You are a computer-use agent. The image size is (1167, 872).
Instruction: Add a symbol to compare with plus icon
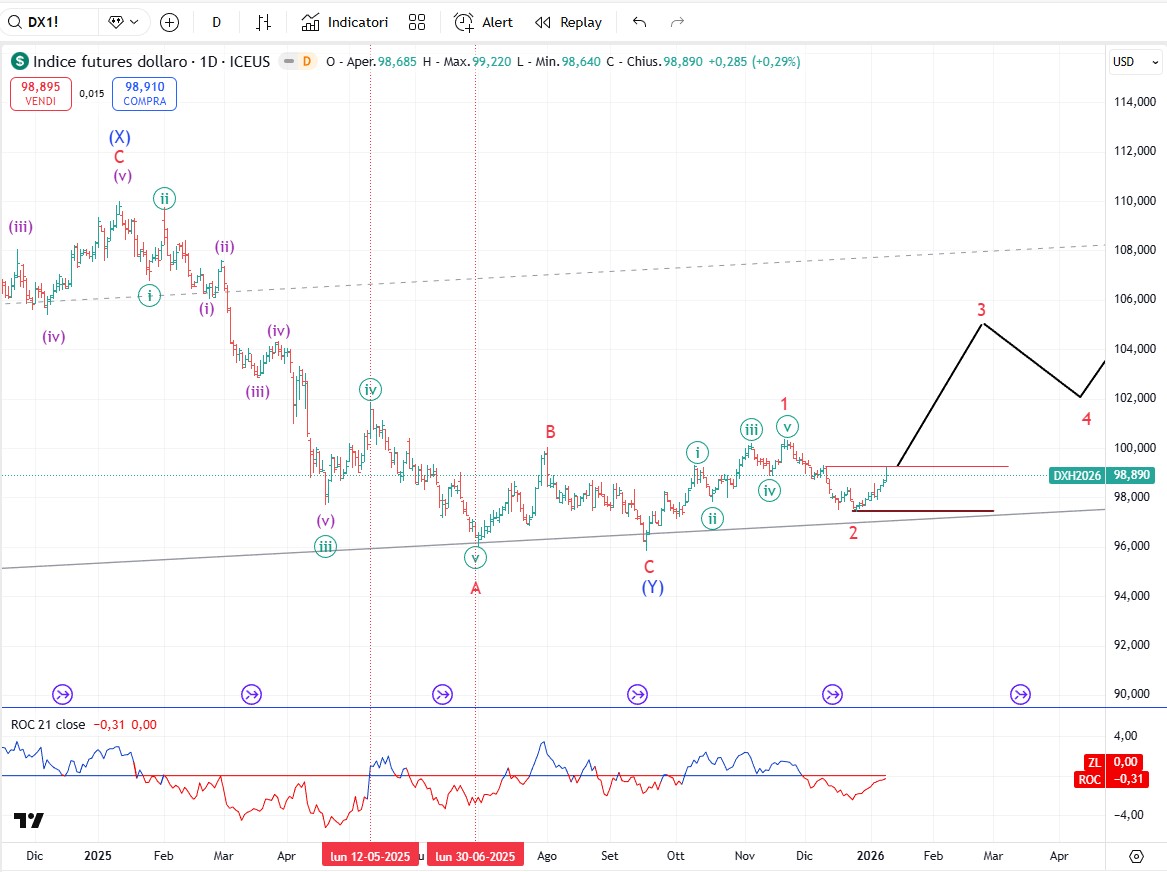(x=169, y=22)
